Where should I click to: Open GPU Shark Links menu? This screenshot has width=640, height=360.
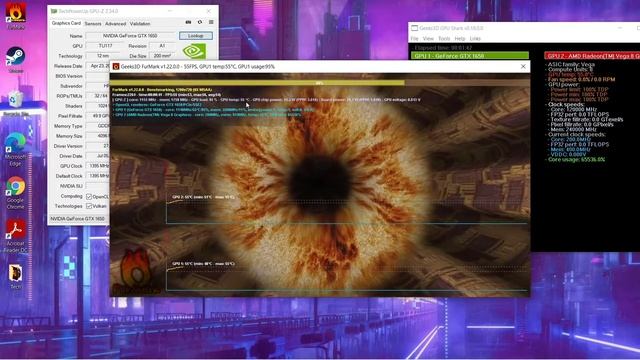(475, 38)
